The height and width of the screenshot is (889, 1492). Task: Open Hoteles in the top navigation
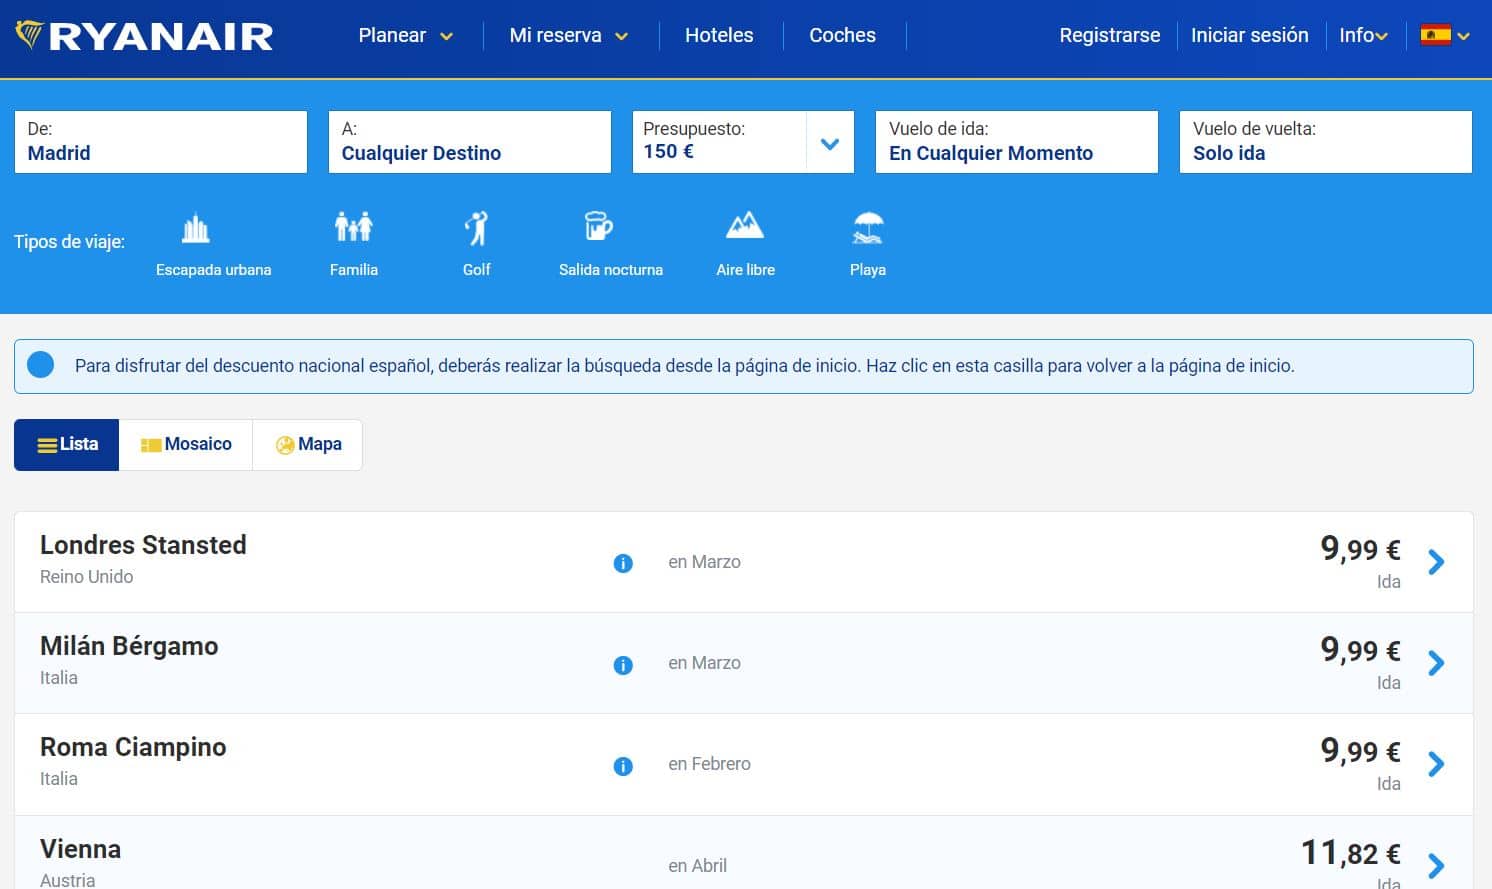(x=719, y=36)
